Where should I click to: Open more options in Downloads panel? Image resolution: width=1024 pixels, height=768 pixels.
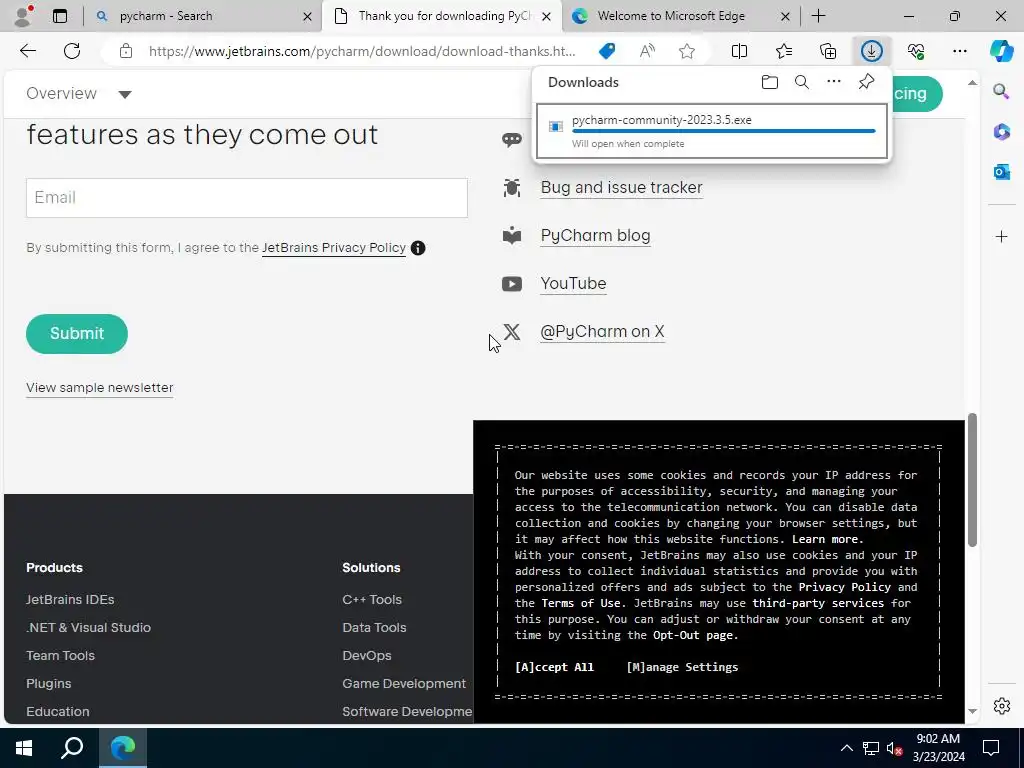[833, 82]
